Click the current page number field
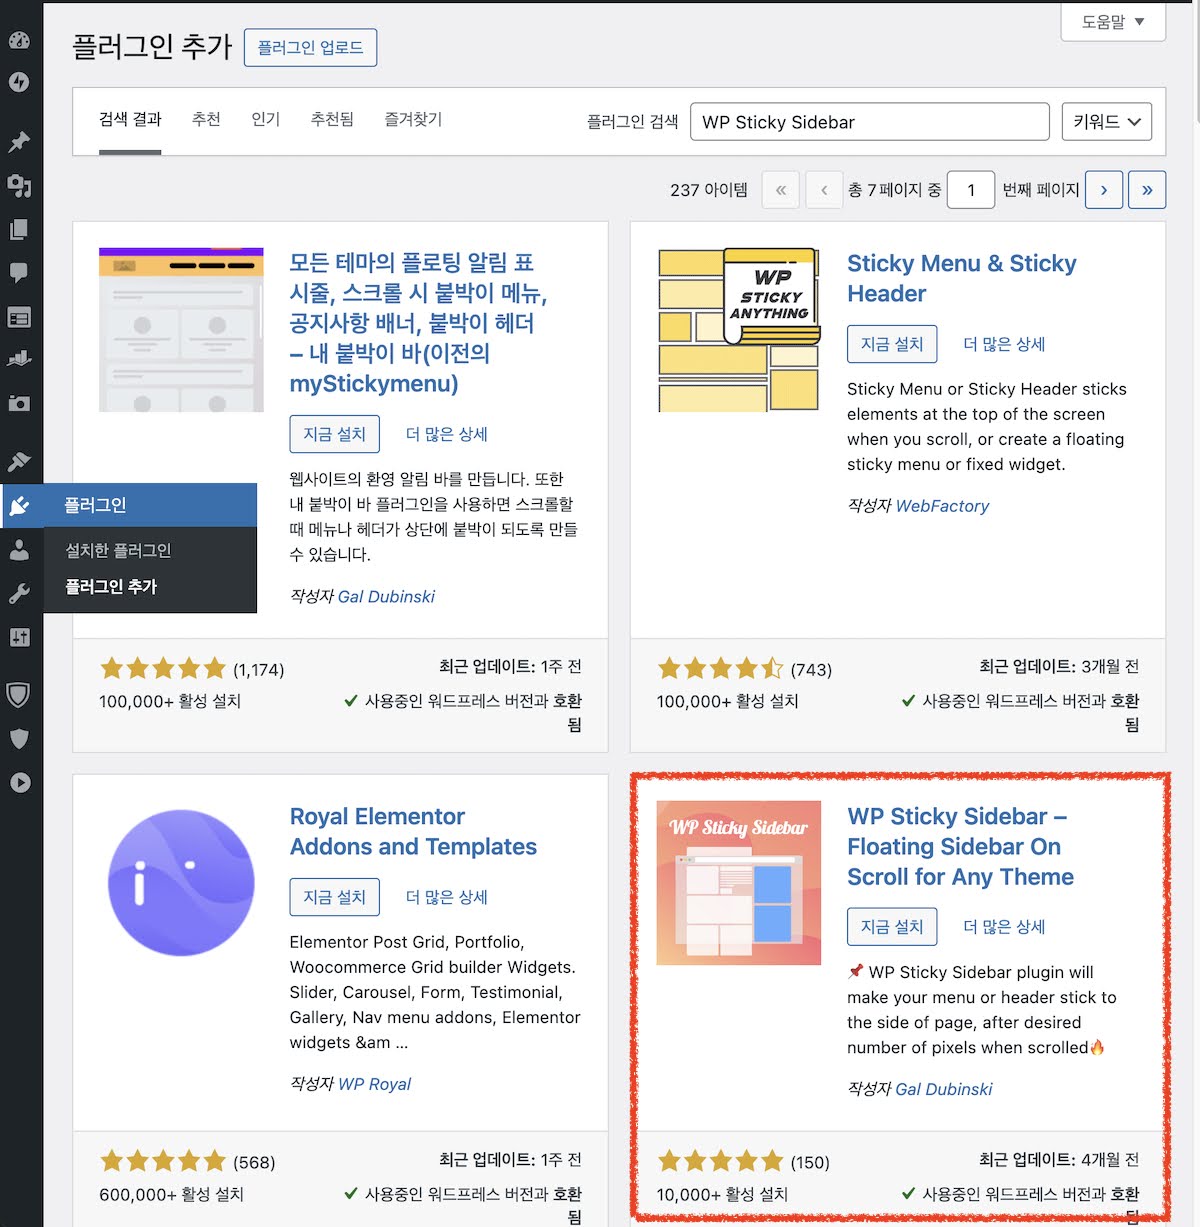1200x1227 pixels. tap(971, 189)
